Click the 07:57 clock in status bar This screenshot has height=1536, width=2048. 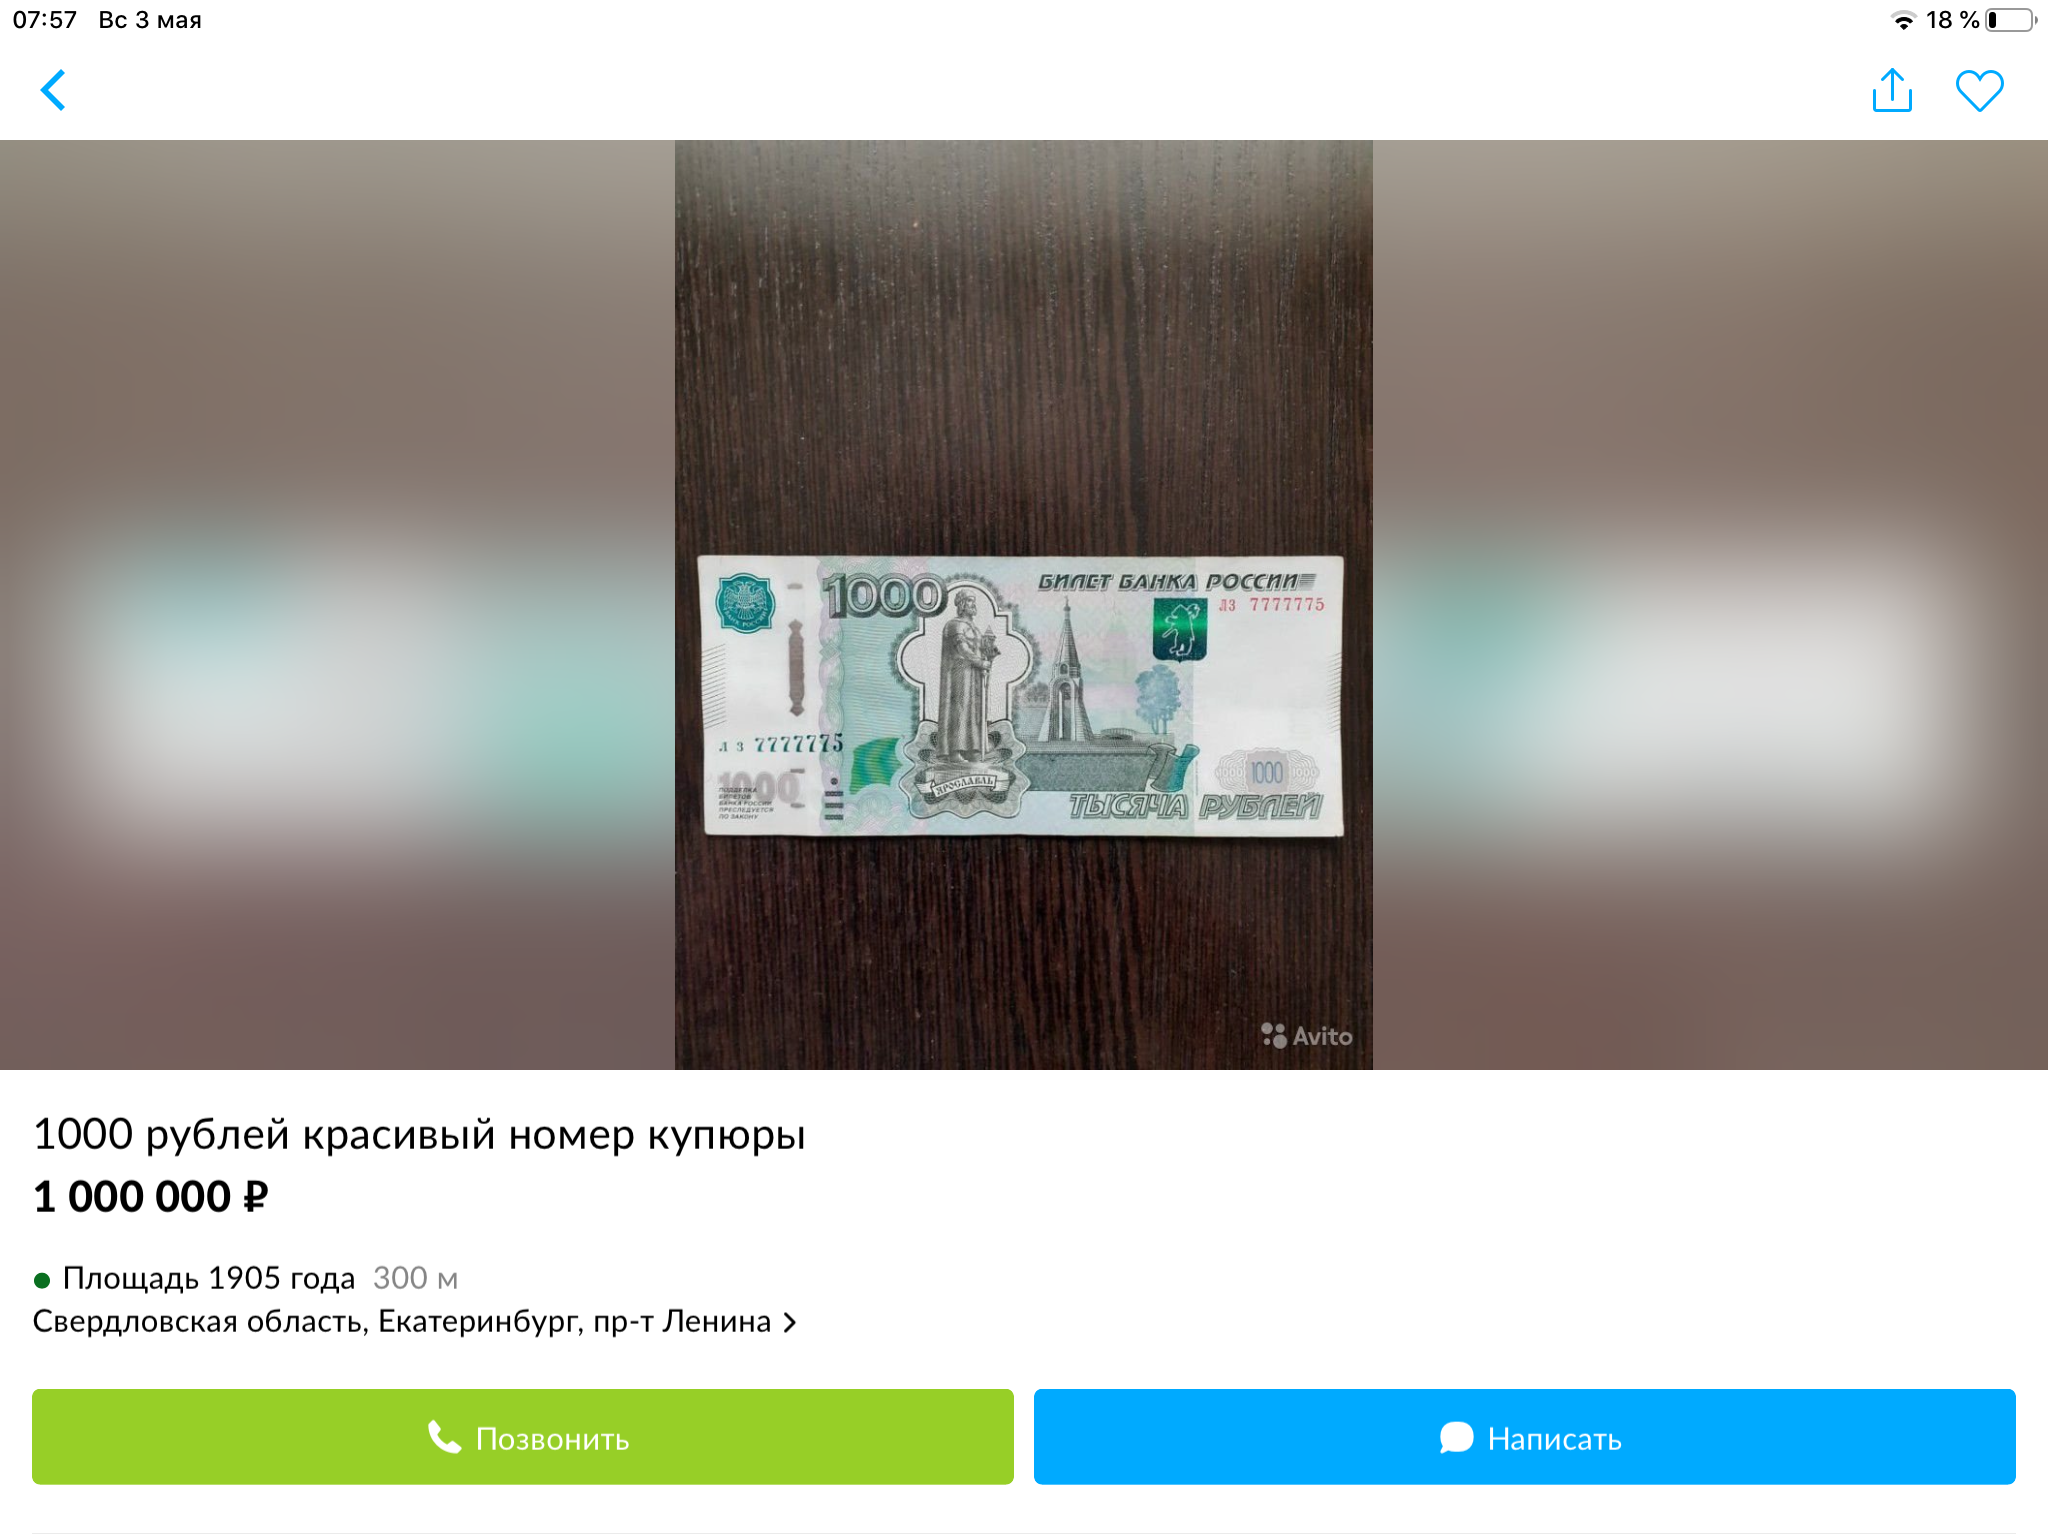click(45, 20)
